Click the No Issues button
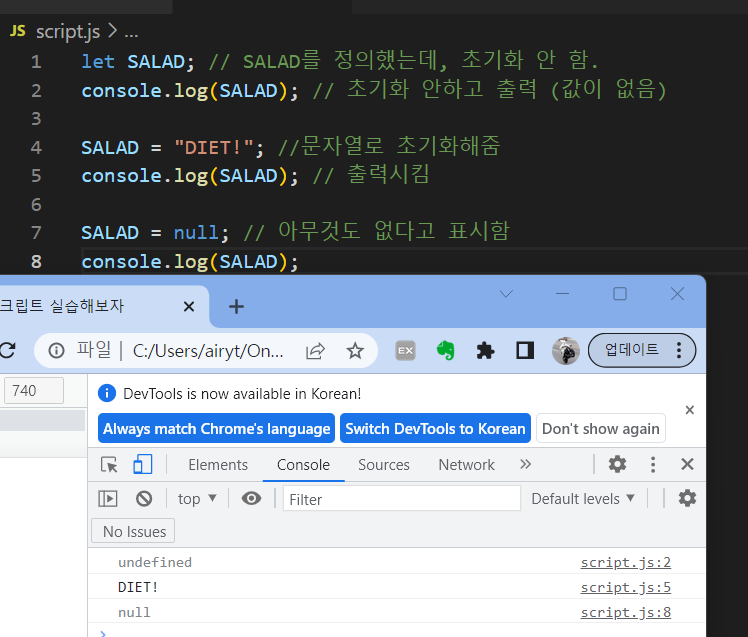748x637 pixels. click(x=134, y=531)
